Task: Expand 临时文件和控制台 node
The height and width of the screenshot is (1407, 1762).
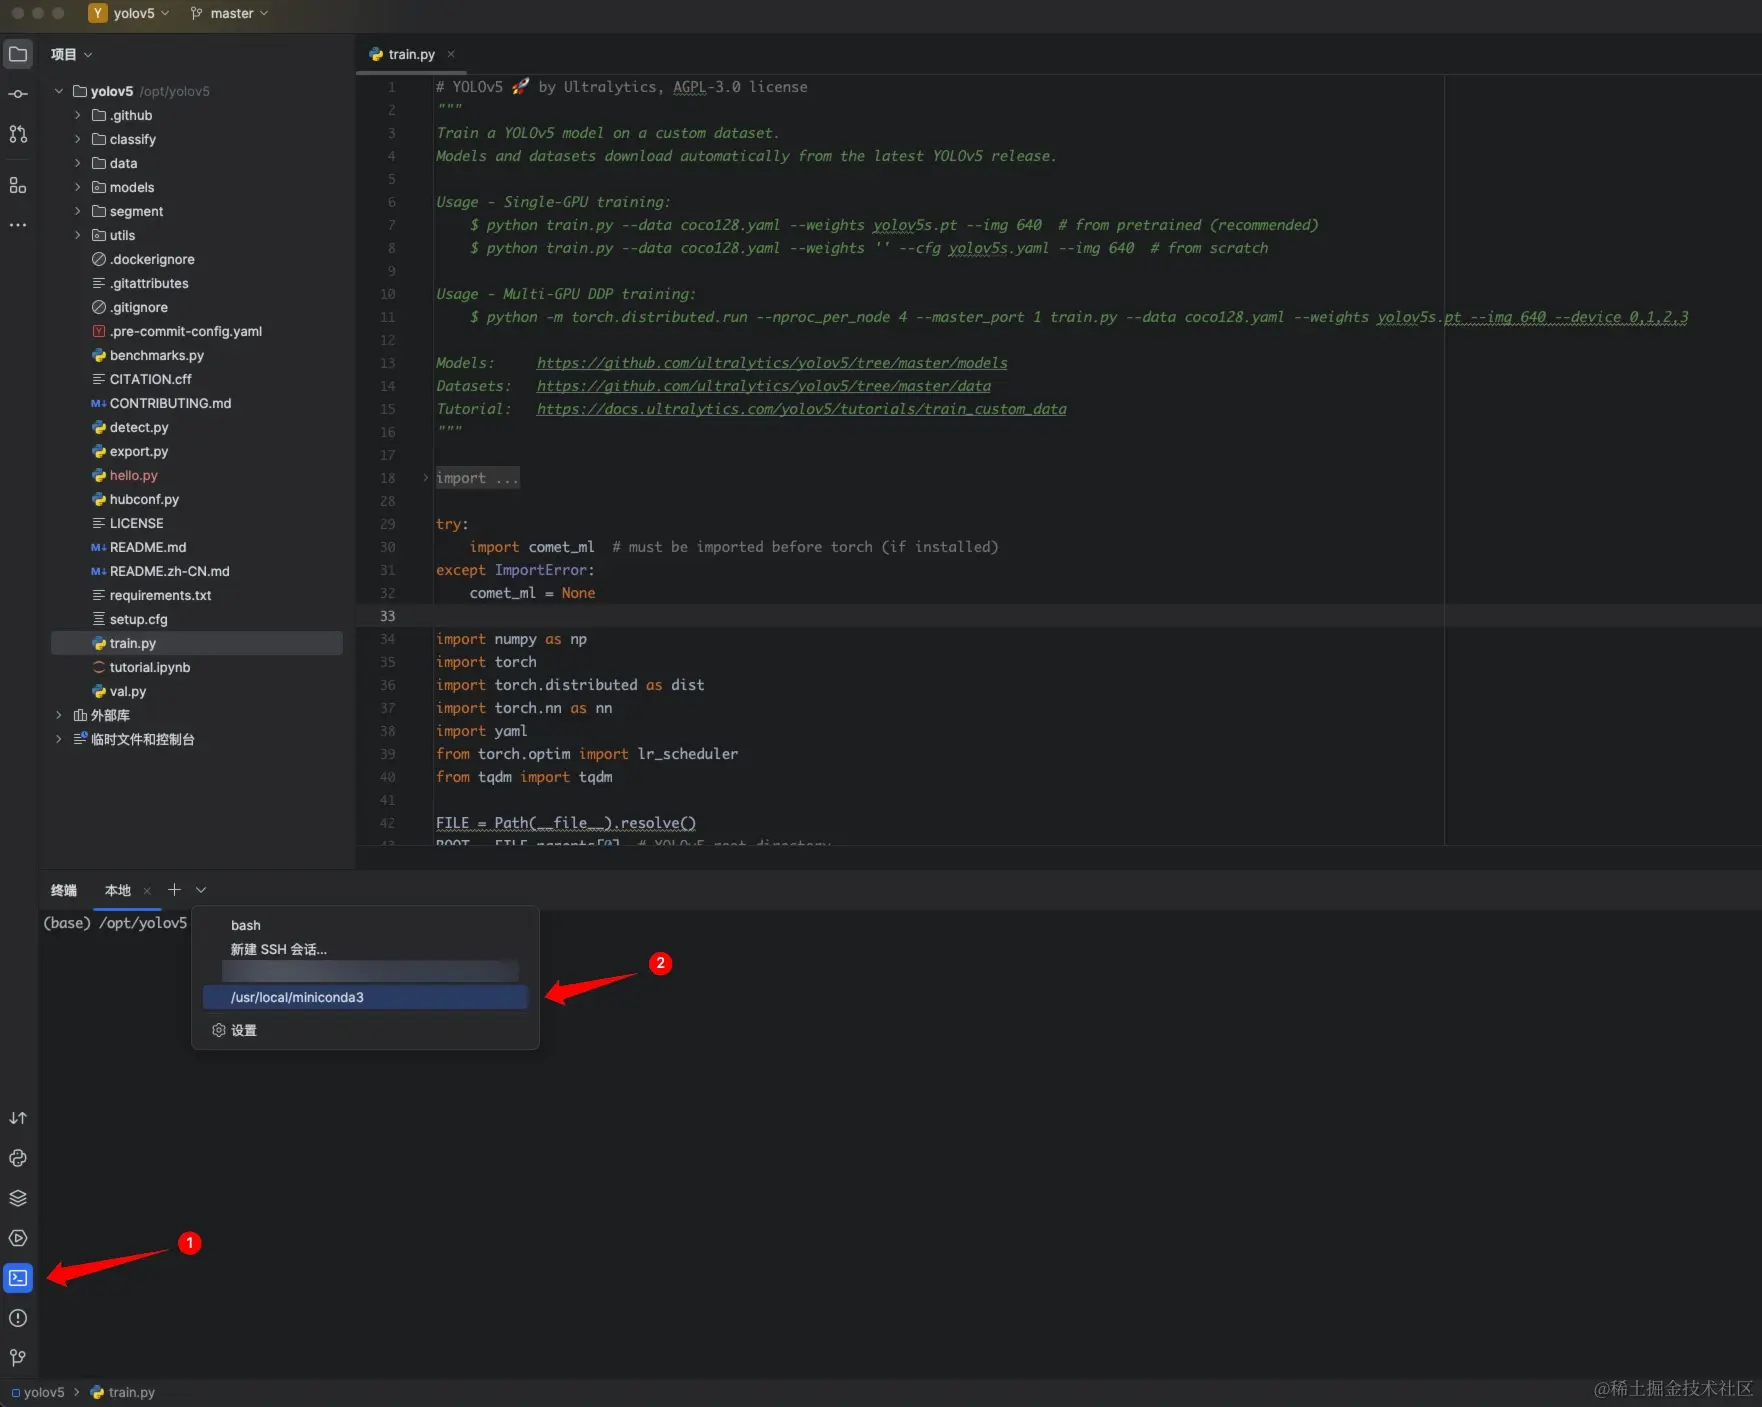Action: tap(59, 739)
